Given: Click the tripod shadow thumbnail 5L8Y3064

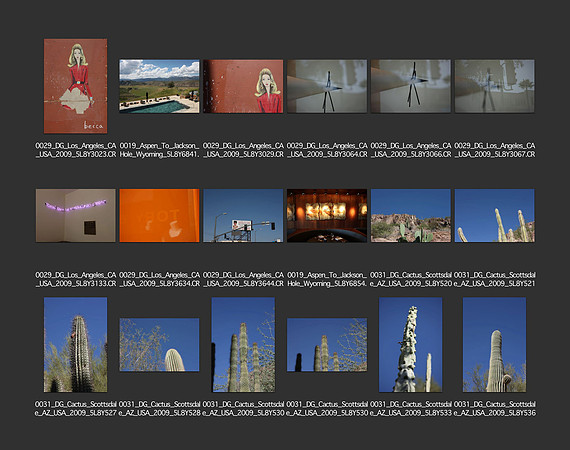Looking at the screenshot, I should tap(327, 86).
